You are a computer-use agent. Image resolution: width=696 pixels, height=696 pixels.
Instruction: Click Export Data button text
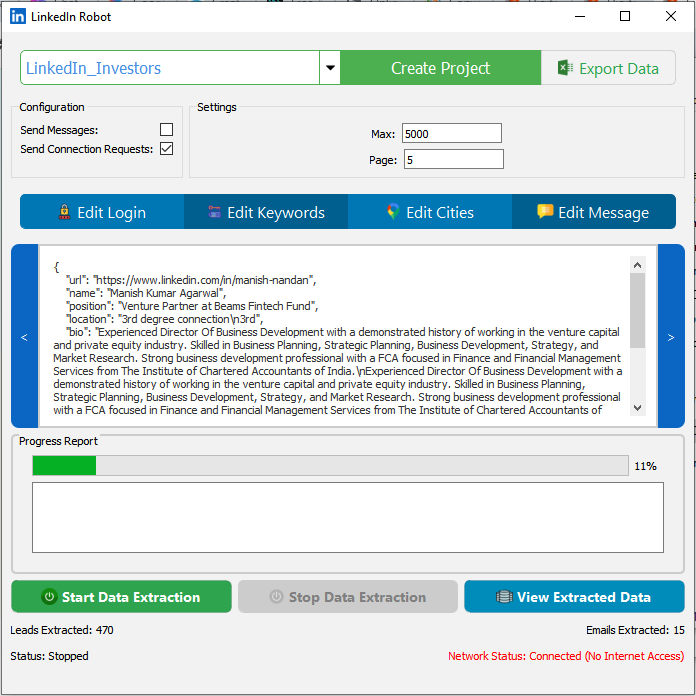(619, 68)
